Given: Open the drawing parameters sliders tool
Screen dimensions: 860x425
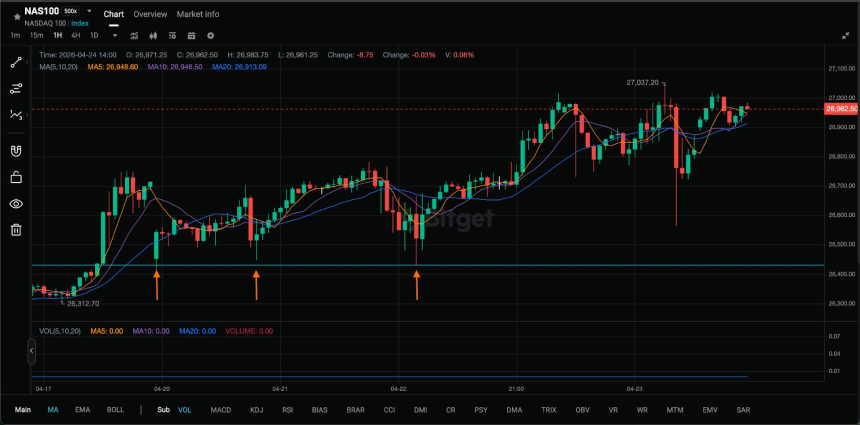Looking at the screenshot, I should point(16,89).
